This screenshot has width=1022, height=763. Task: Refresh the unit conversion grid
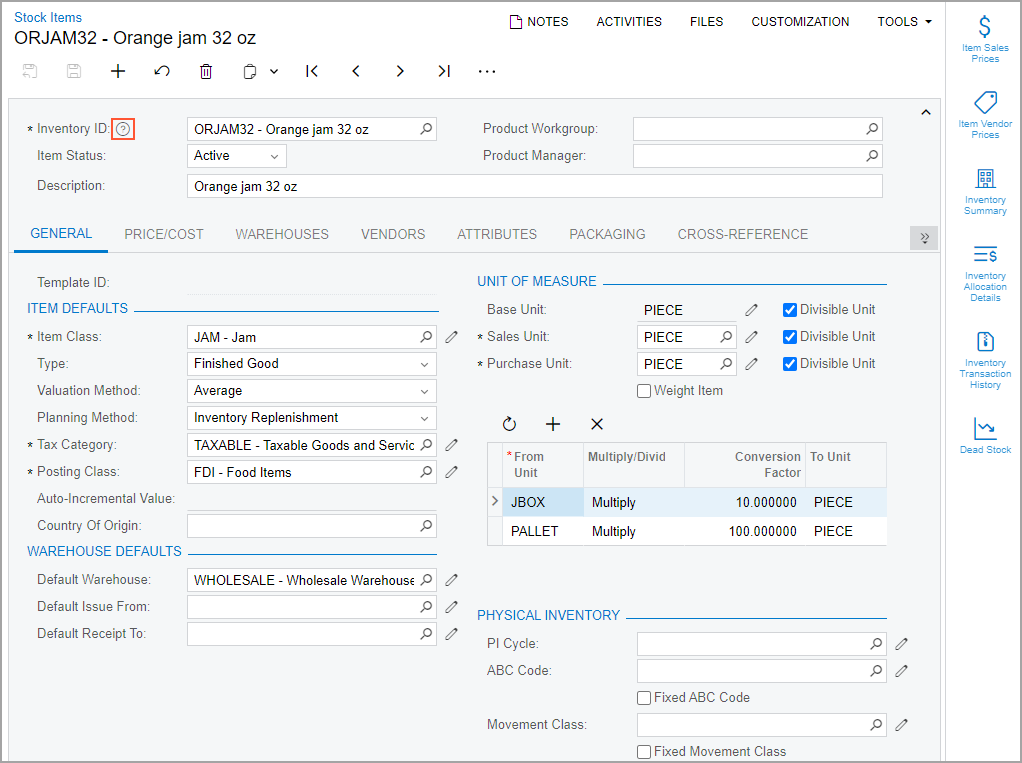[x=509, y=424]
